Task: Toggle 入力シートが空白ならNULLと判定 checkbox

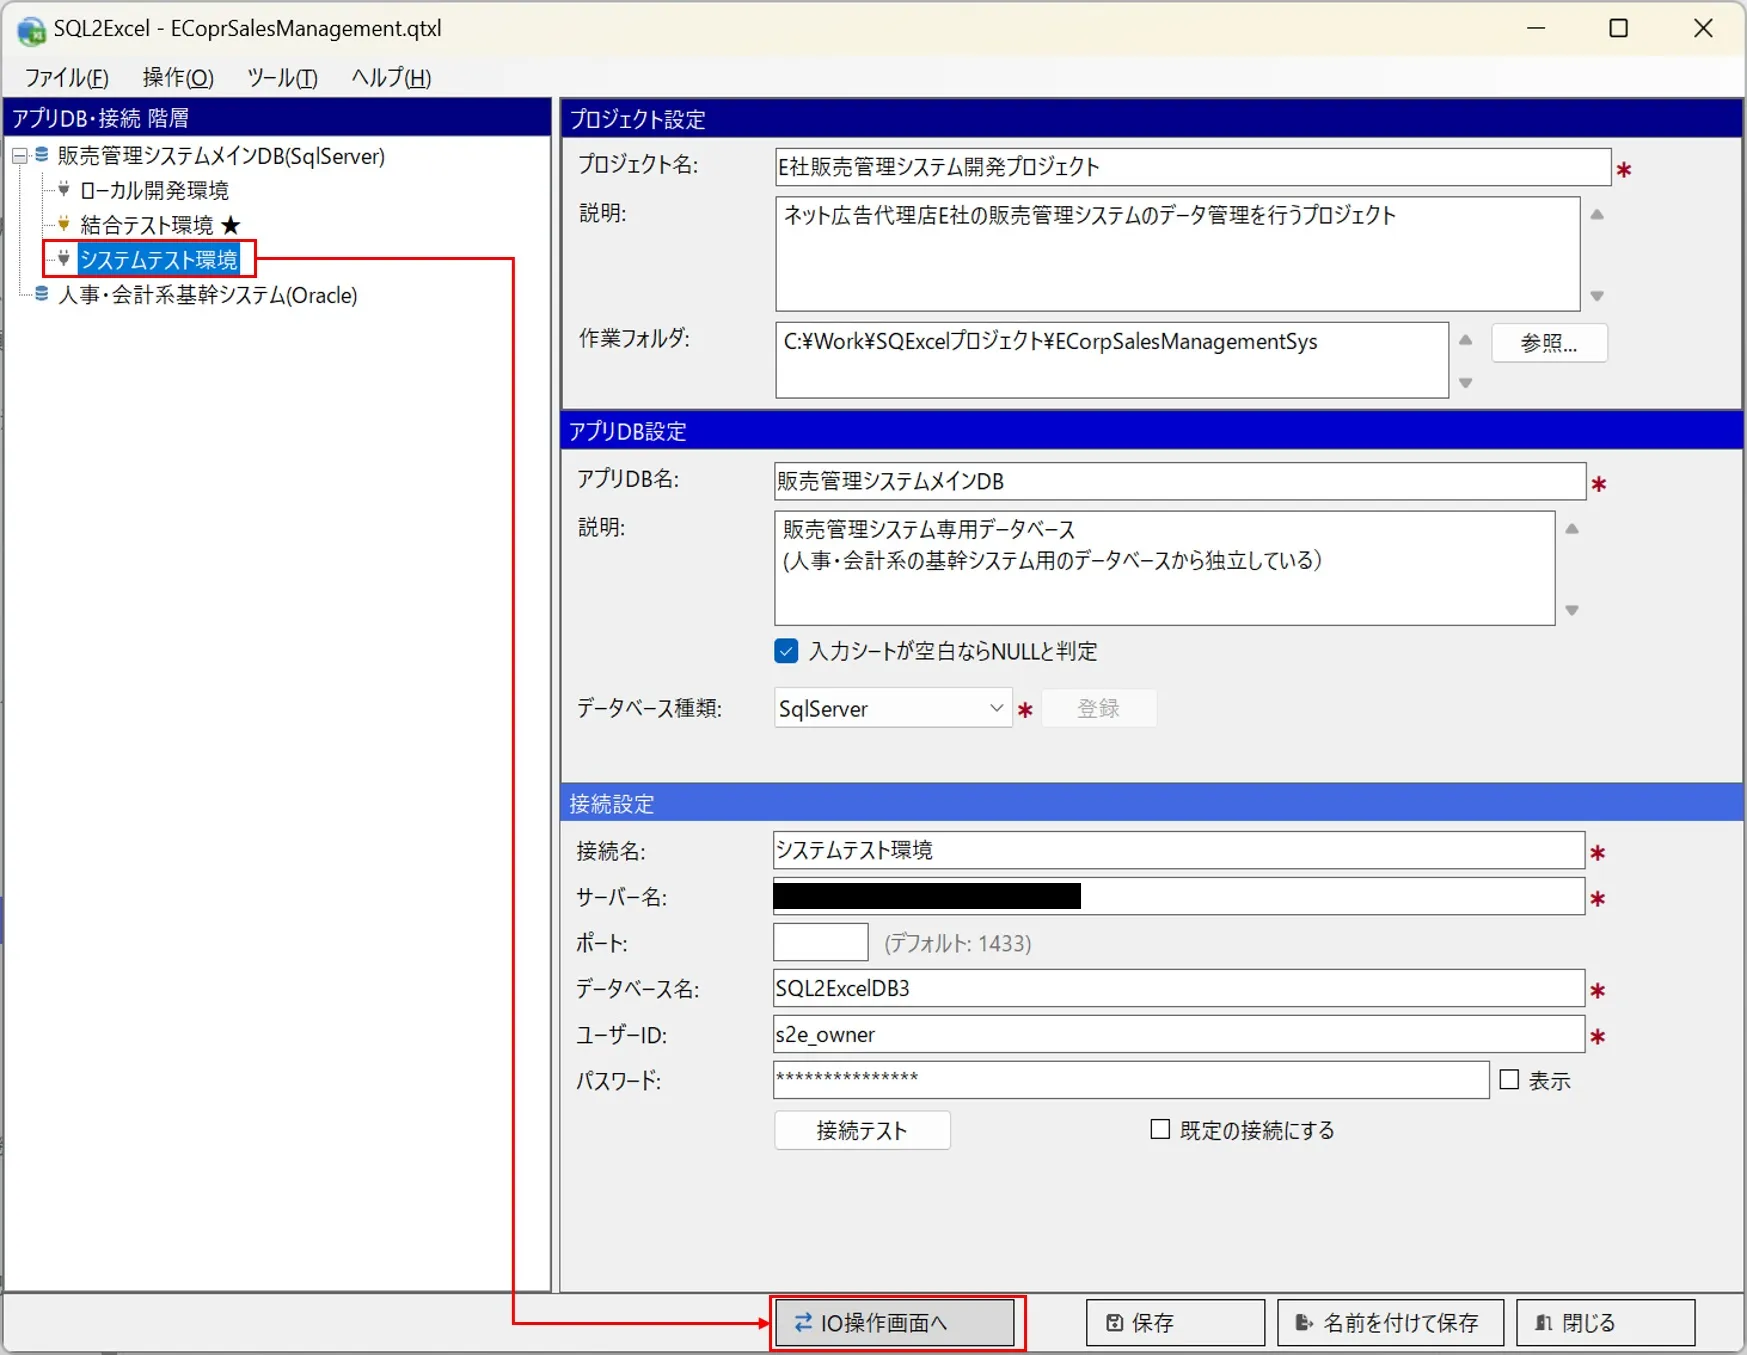Action: [786, 651]
